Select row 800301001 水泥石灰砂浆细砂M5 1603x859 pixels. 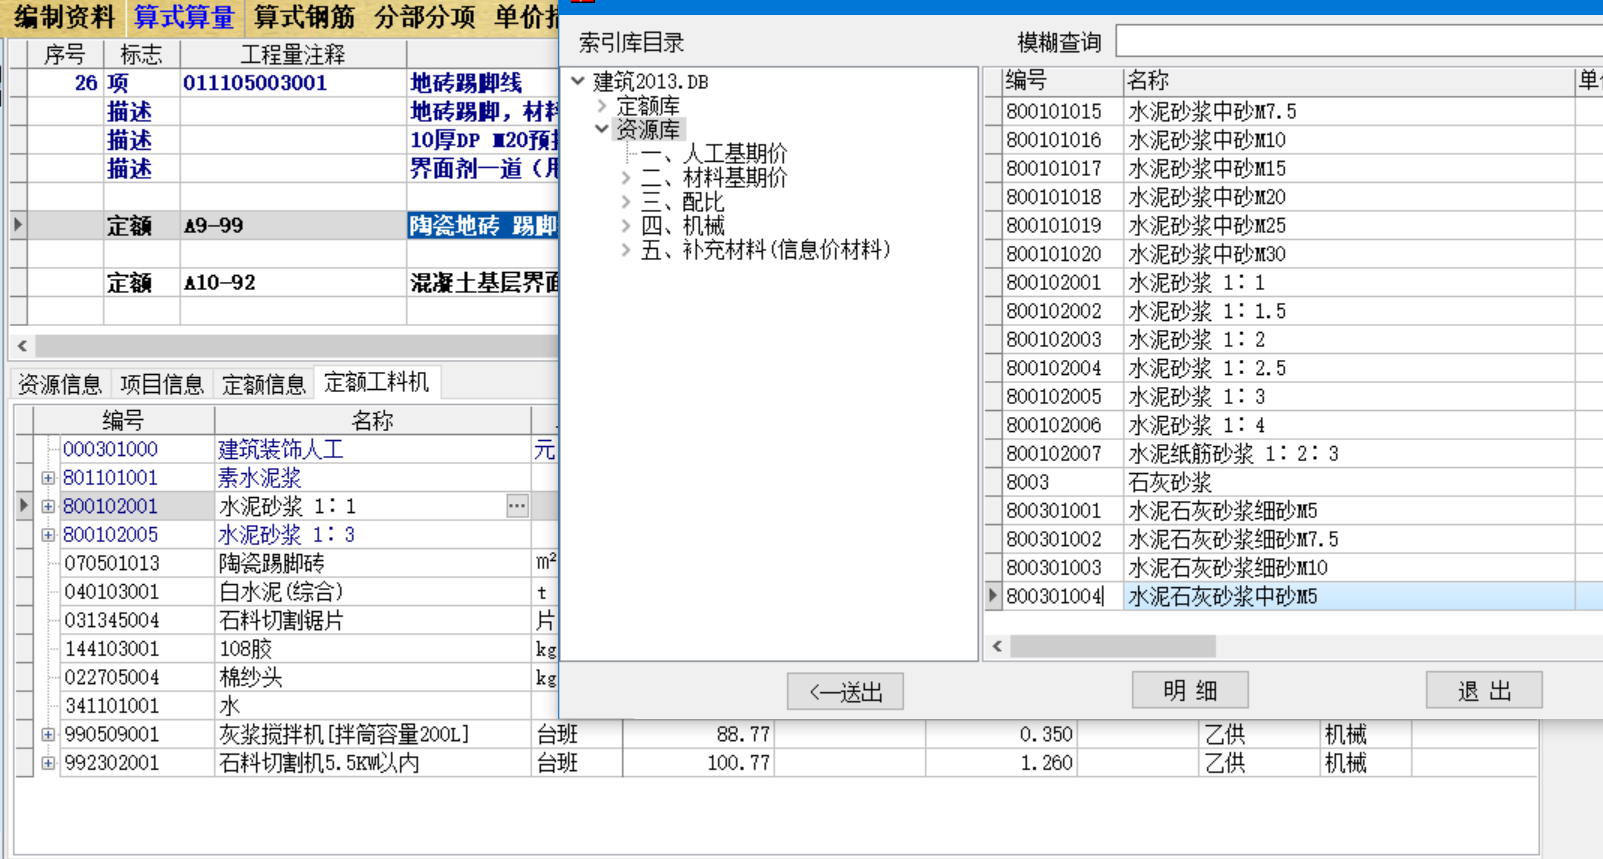(x=1293, y=510)
